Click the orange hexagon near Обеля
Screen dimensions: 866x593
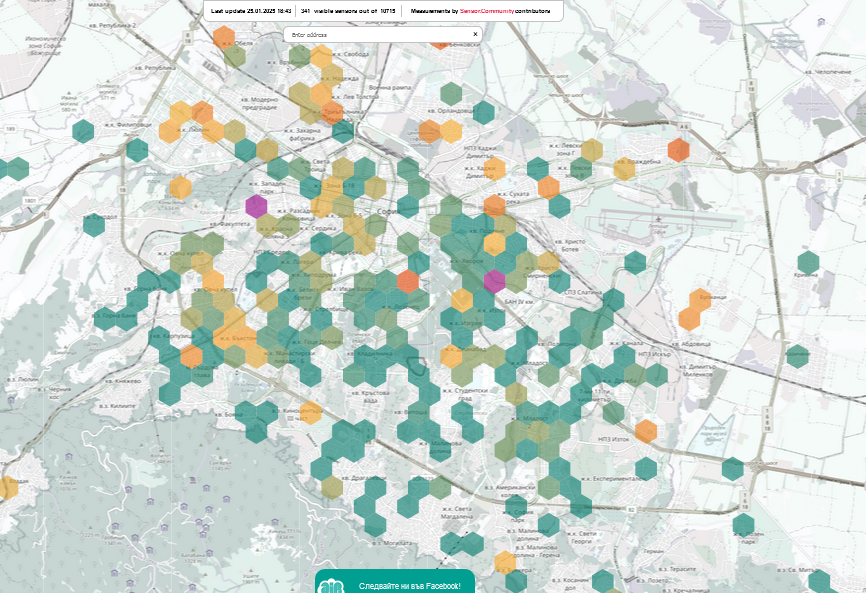tap(224, 37)
